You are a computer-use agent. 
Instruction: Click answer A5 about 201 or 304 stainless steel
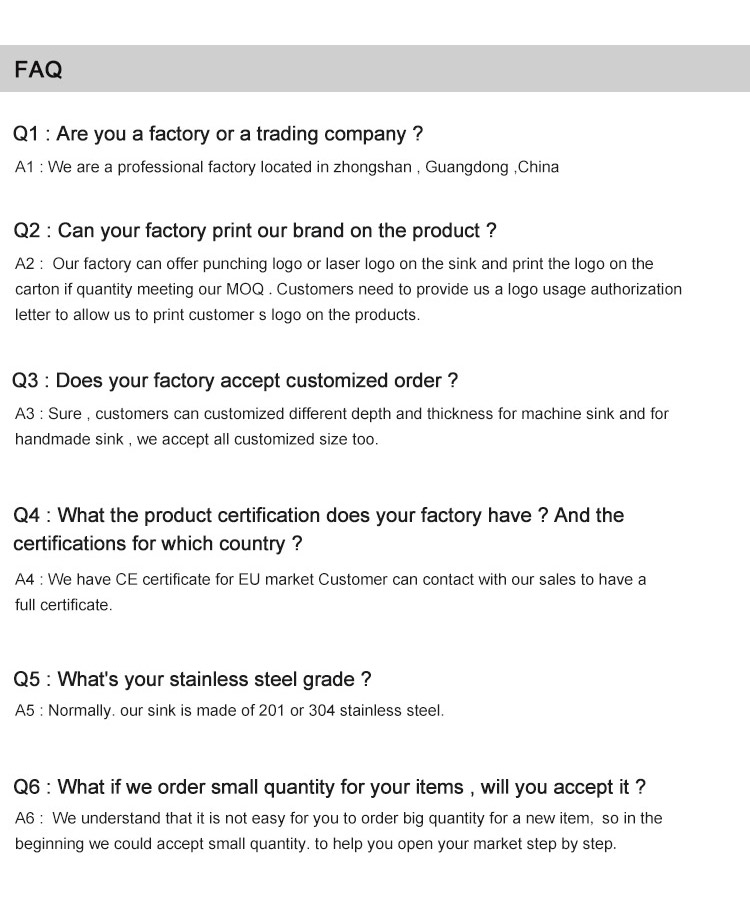click(x=229, y=711)
